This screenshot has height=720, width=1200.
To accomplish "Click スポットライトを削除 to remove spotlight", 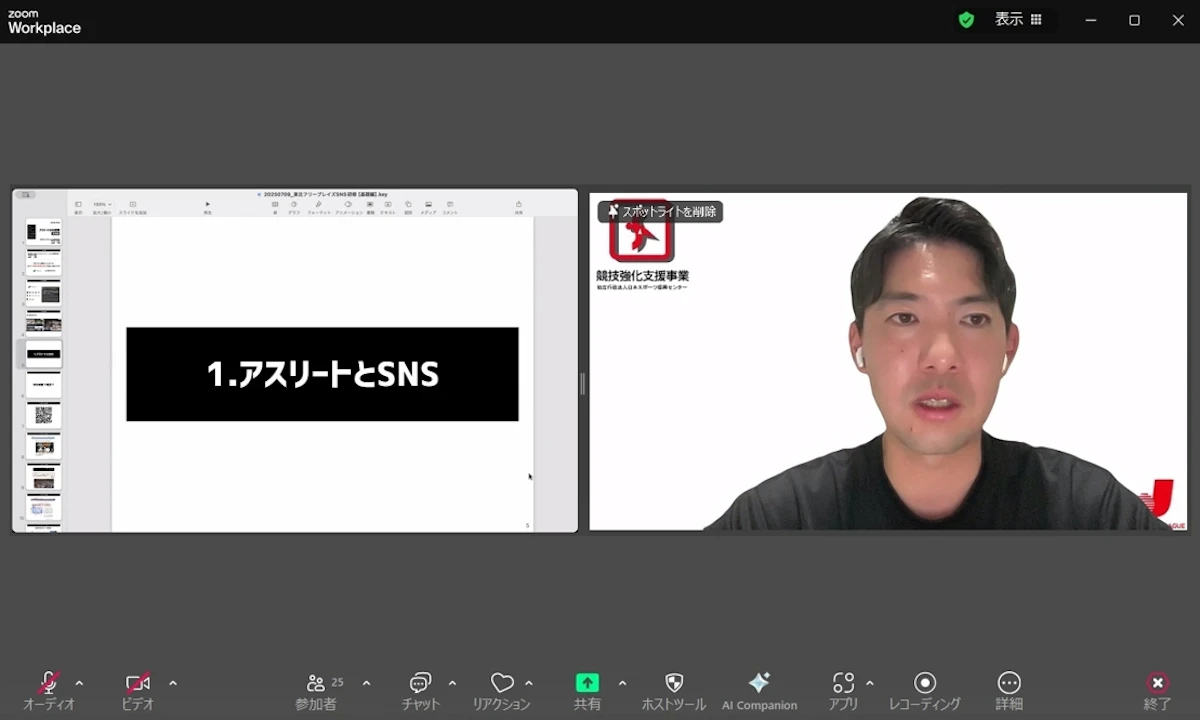I will [661, 212].
